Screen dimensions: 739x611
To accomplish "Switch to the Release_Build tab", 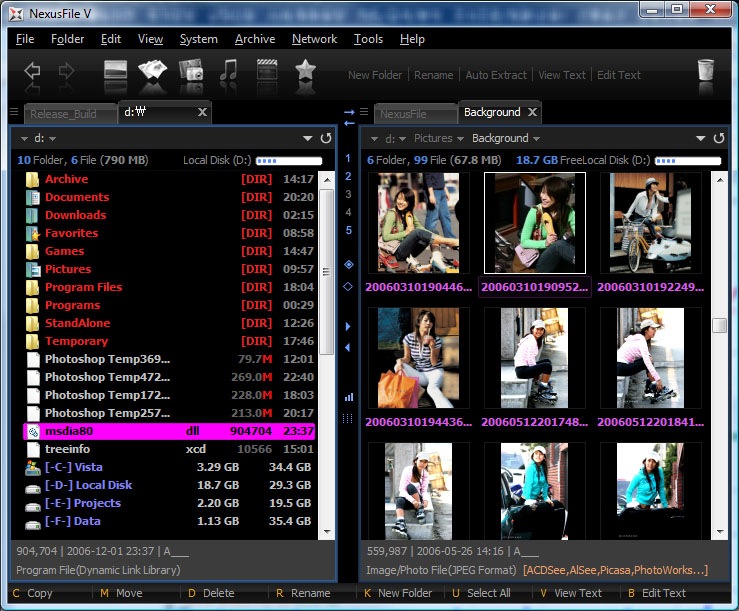I will coord(64,114).
